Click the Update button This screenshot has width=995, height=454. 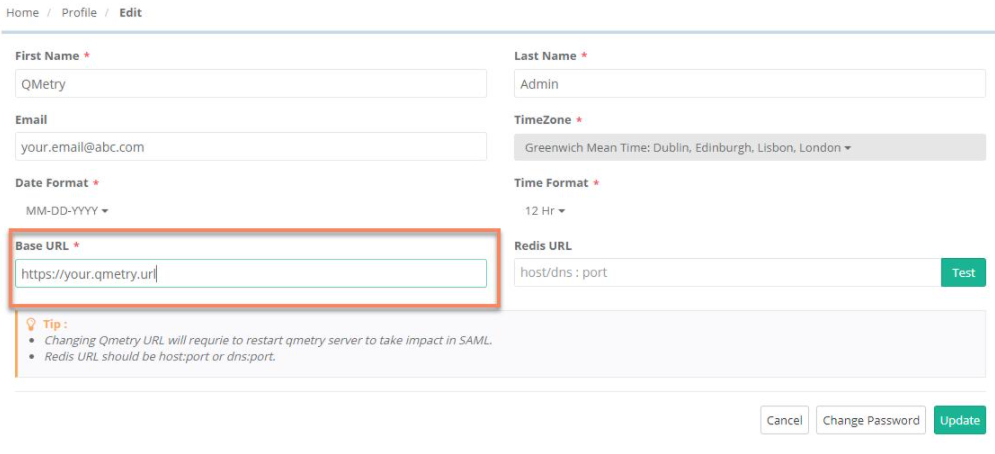pyautogui.click(x=959, y=420)
